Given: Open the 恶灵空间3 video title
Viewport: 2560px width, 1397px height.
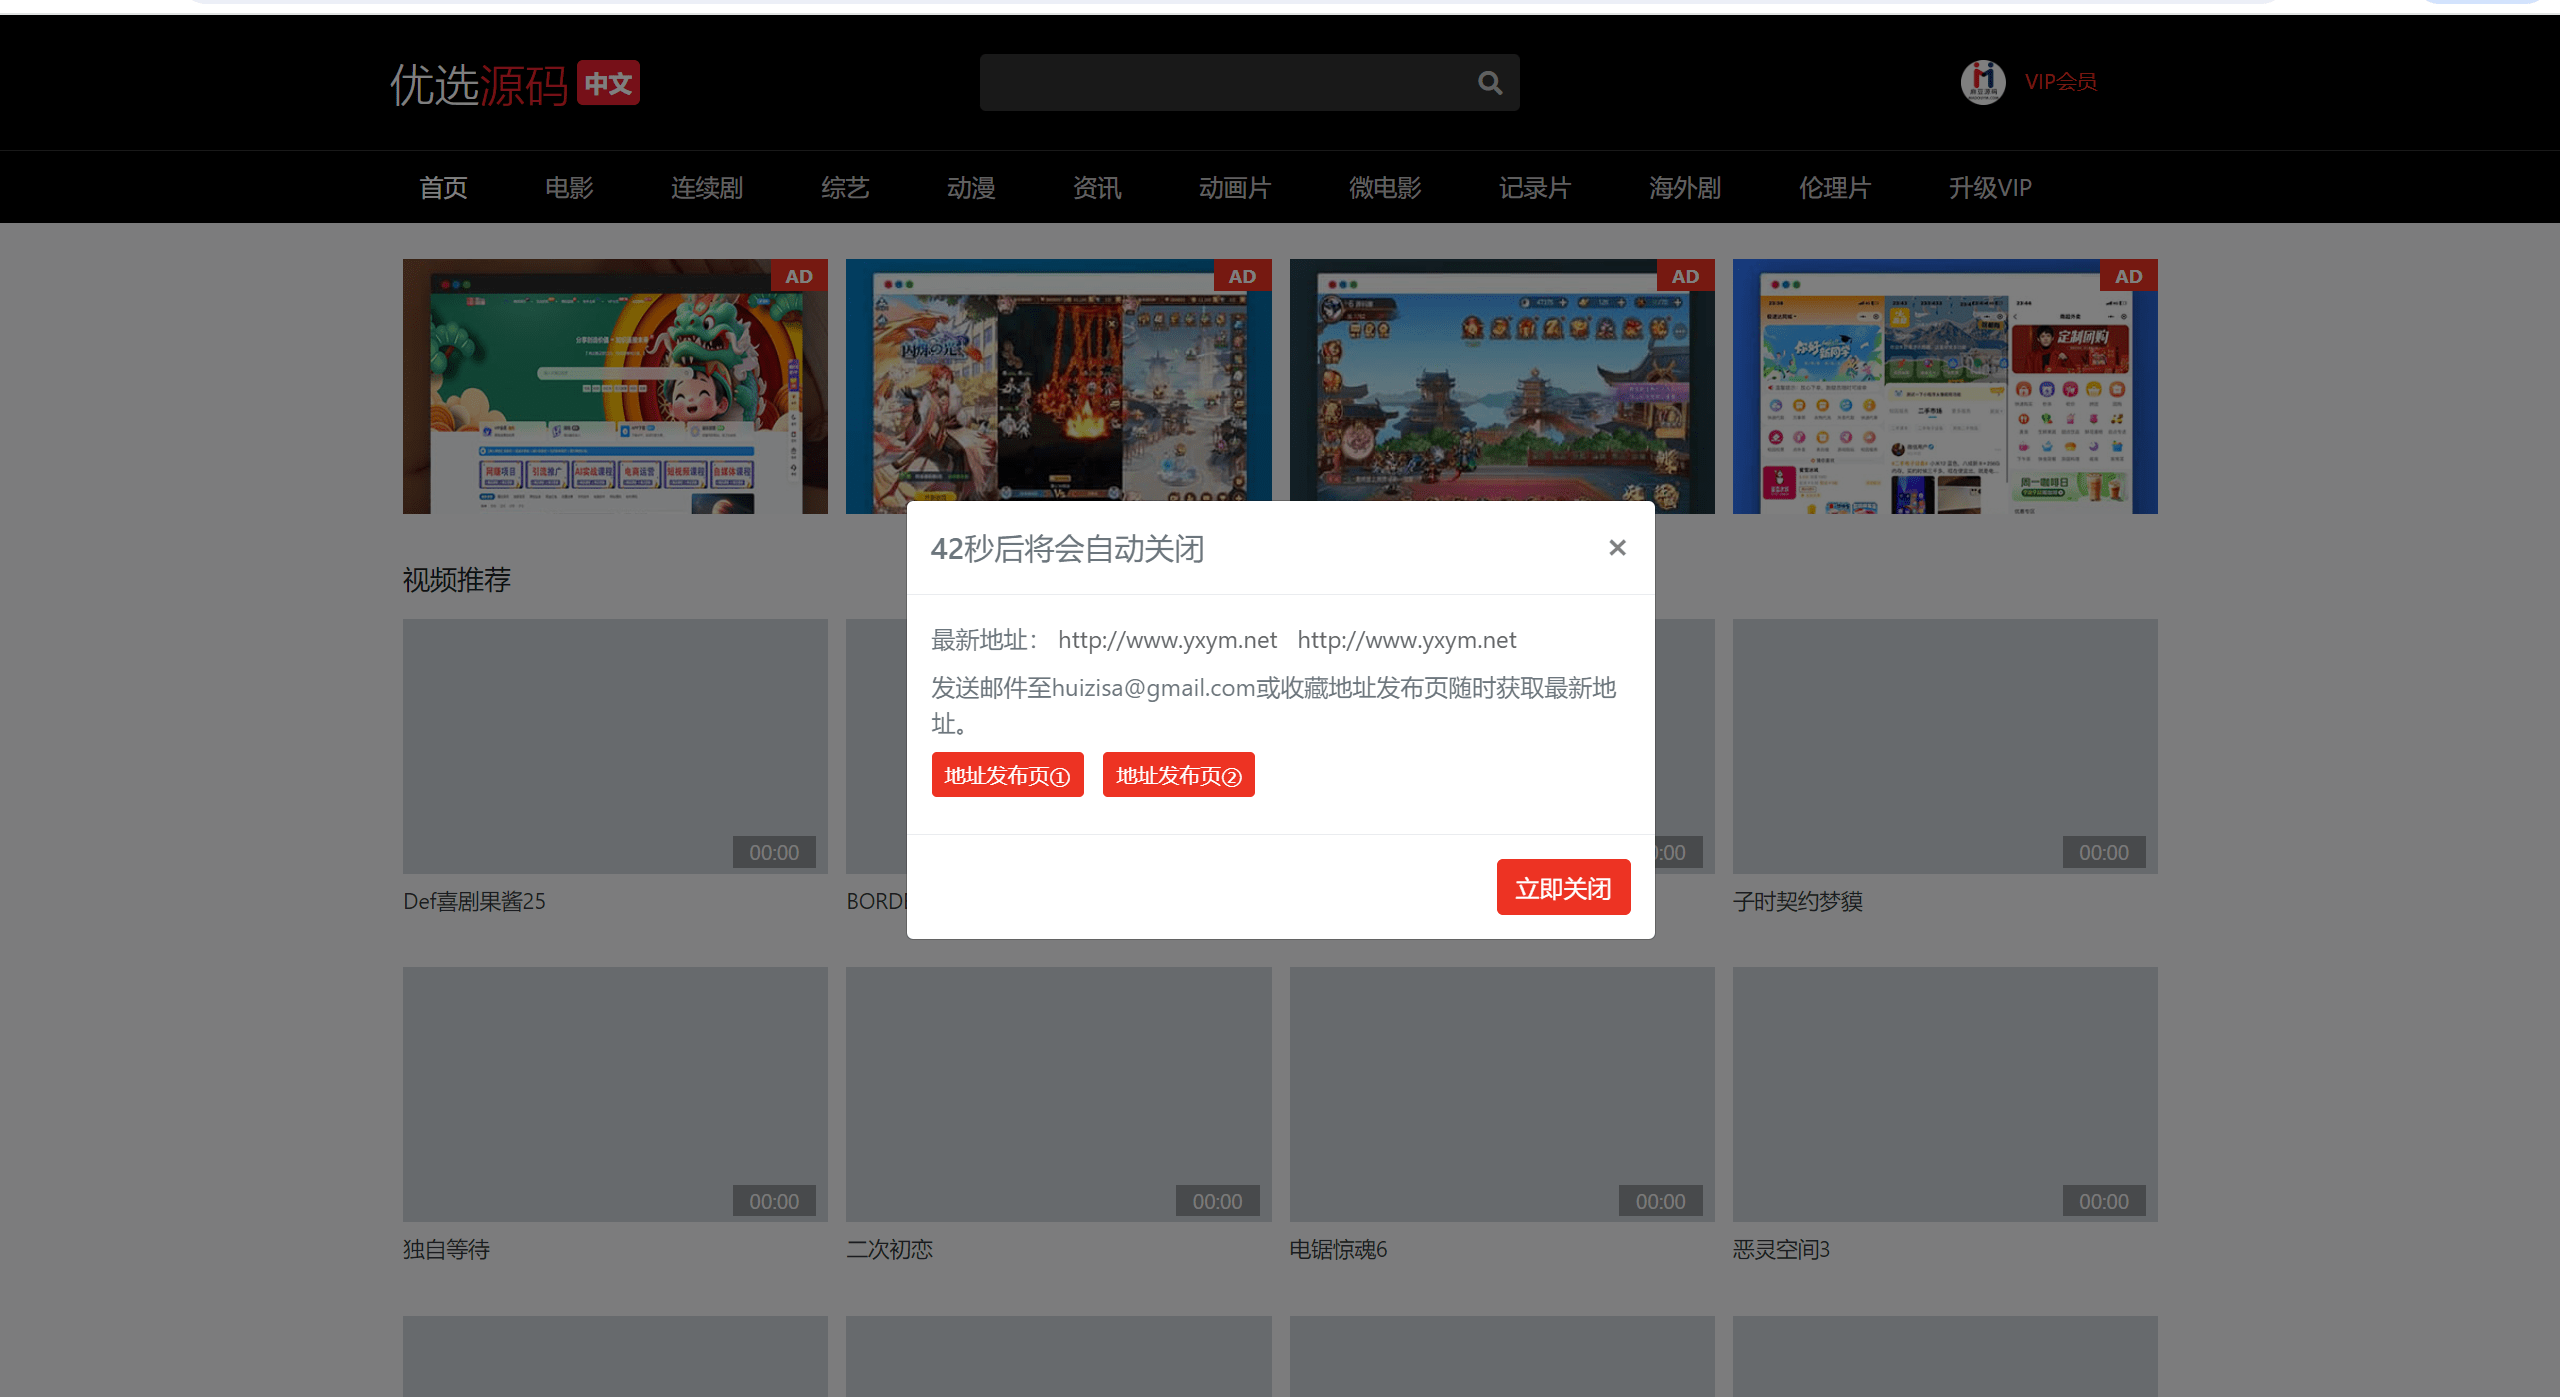Looking at the screenshot, I should (x=1781, y=1249).
